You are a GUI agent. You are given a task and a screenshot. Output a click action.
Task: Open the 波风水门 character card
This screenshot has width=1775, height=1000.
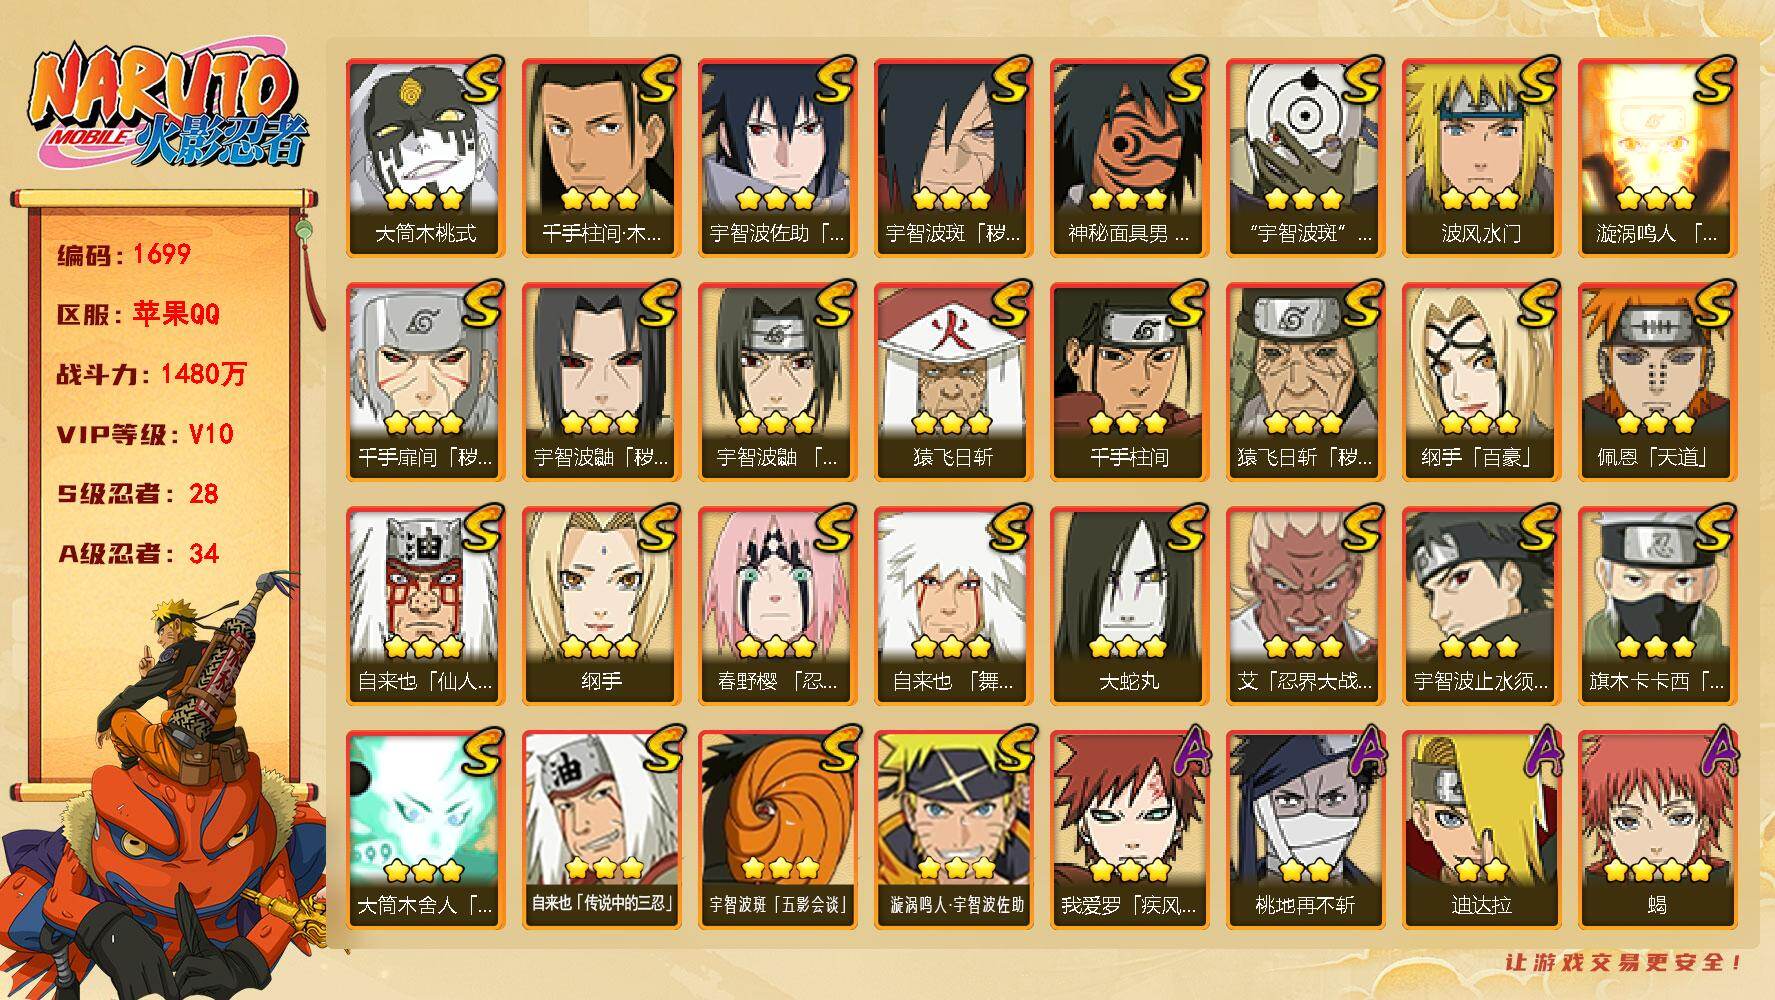tap(1481, 158)
